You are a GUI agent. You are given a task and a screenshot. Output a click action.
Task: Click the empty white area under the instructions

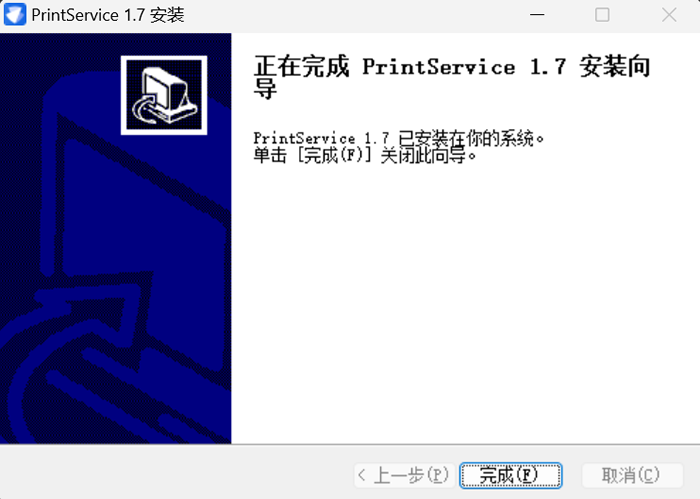click(x=464, y=304)
